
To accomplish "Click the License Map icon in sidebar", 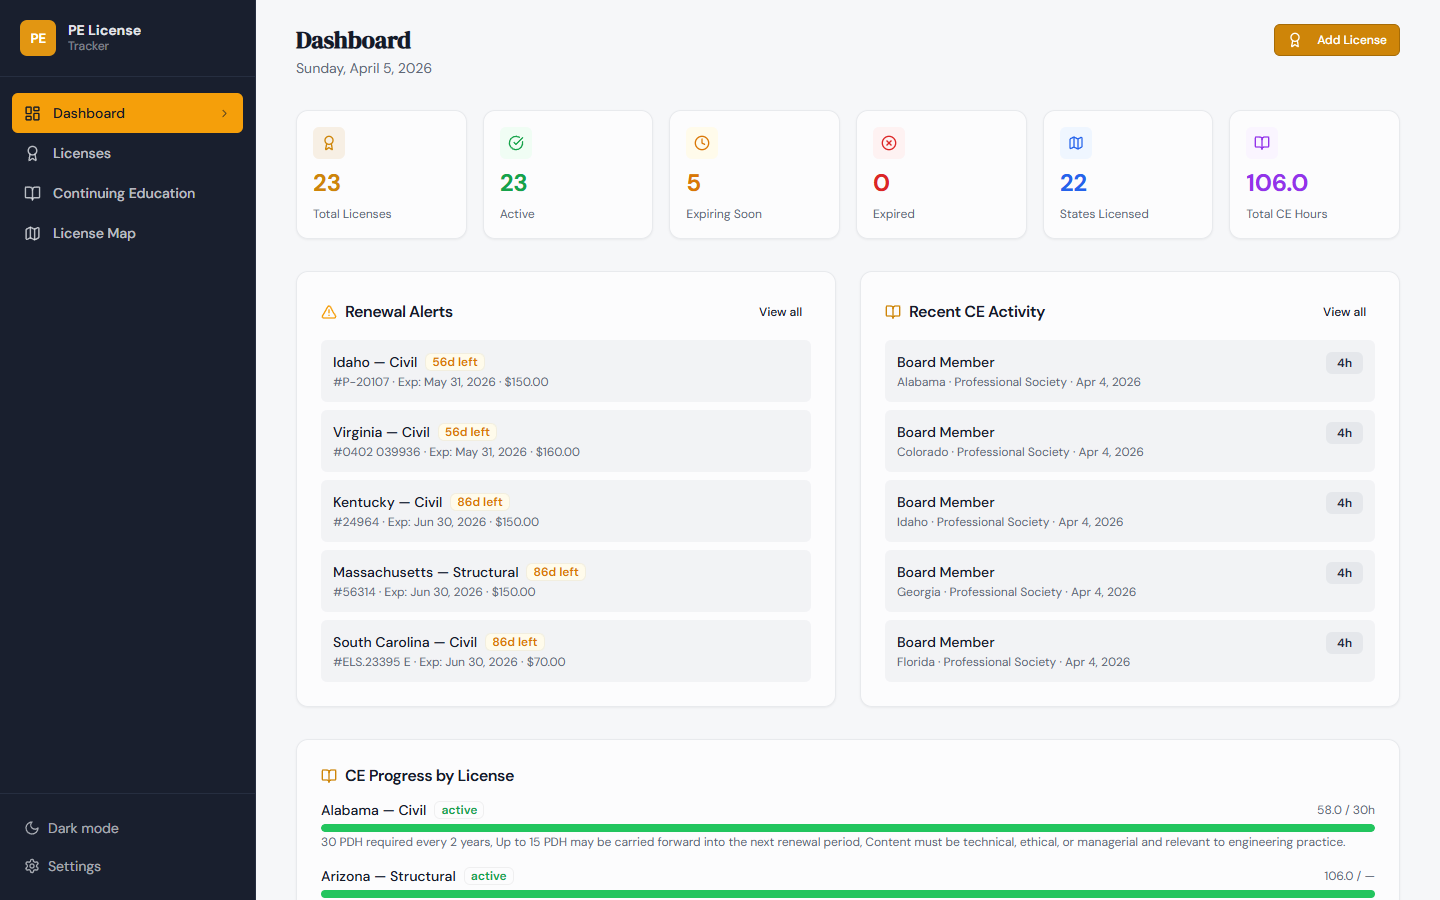I will pyautogui.click(x=30, y=233).
